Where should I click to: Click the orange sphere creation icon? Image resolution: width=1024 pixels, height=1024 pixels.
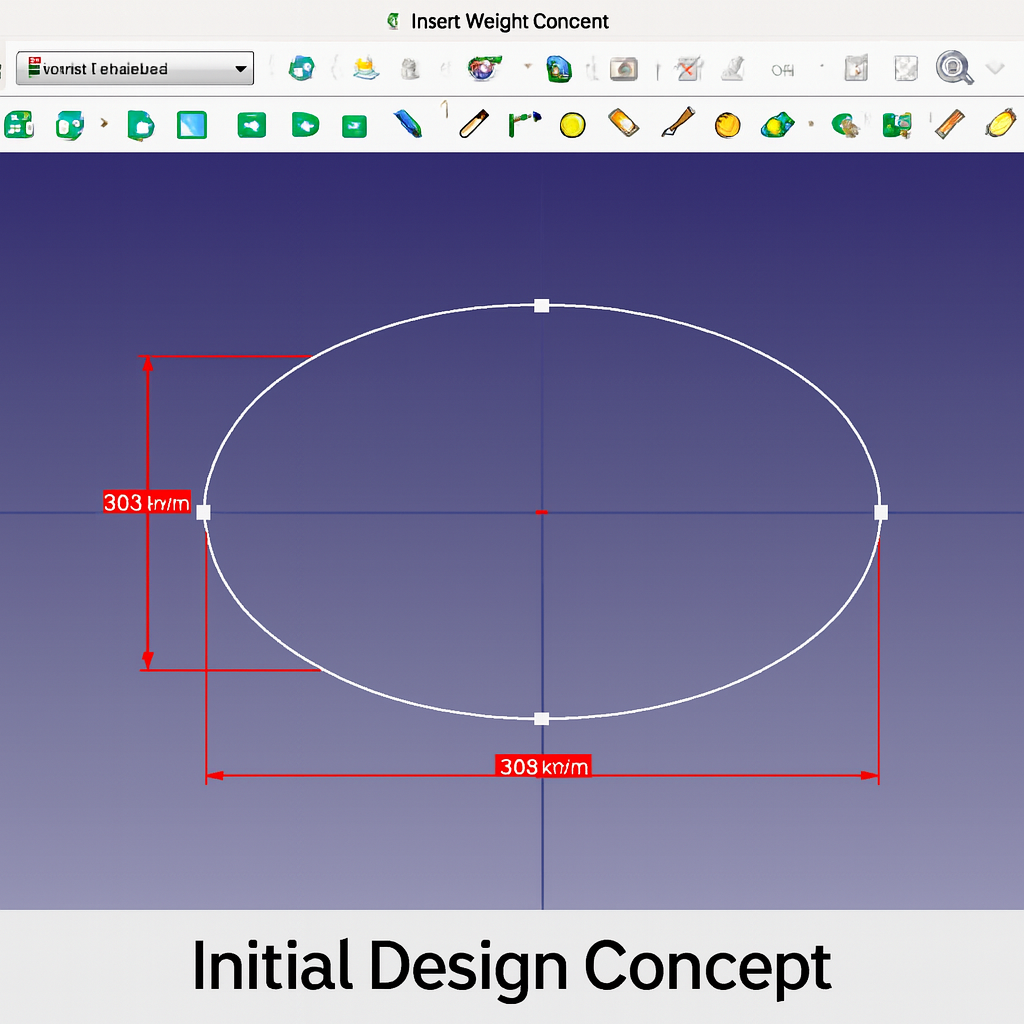[727, 125]
